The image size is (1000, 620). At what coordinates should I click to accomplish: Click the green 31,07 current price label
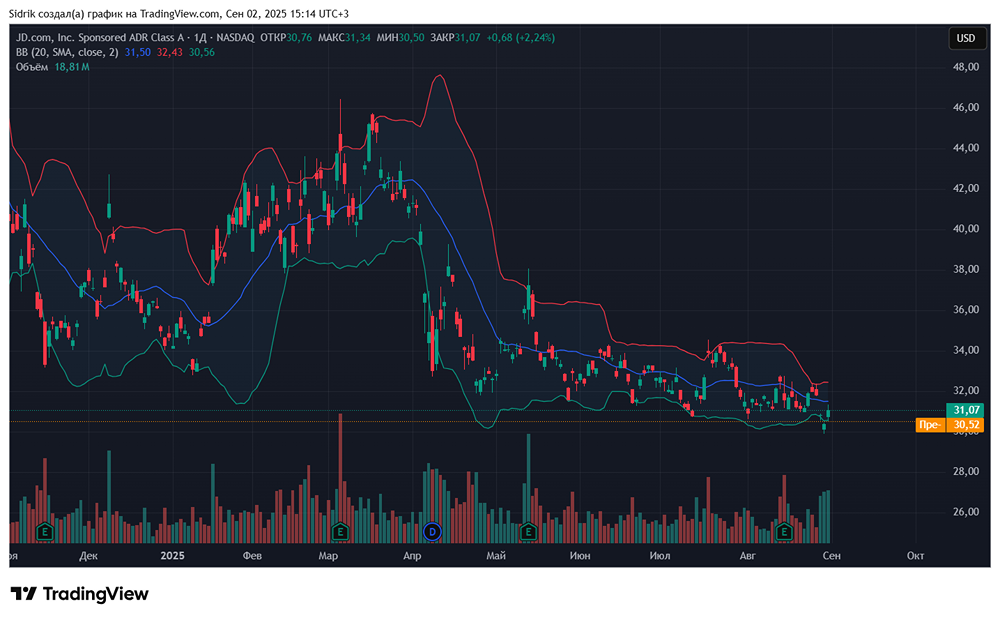pyautogui.click(x=966, y=410)
